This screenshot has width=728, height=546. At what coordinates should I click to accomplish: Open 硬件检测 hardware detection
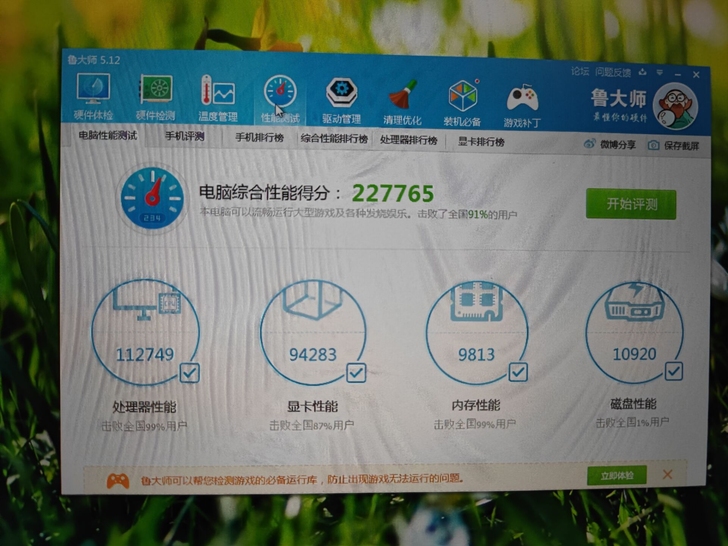tap(156, 97)
